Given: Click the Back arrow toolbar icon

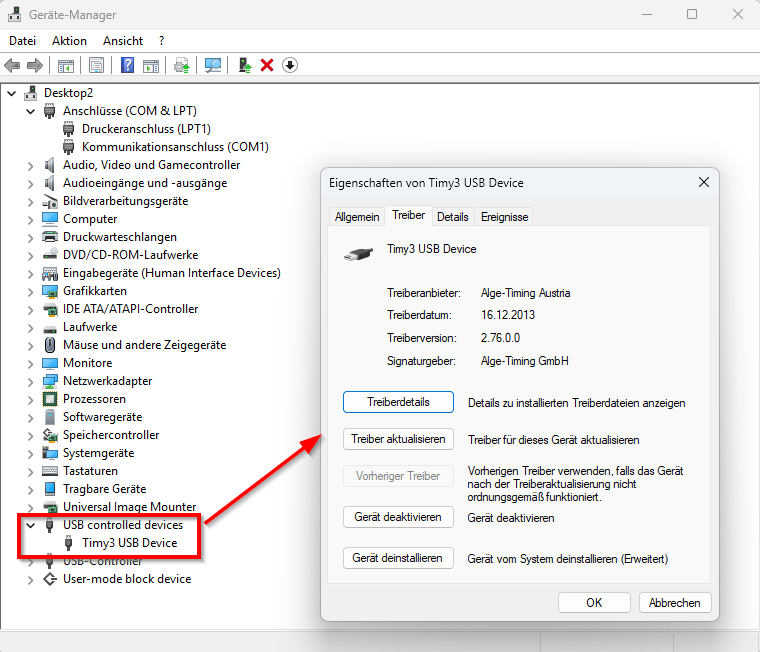Looking at the screenshot, I should point(12,65).
